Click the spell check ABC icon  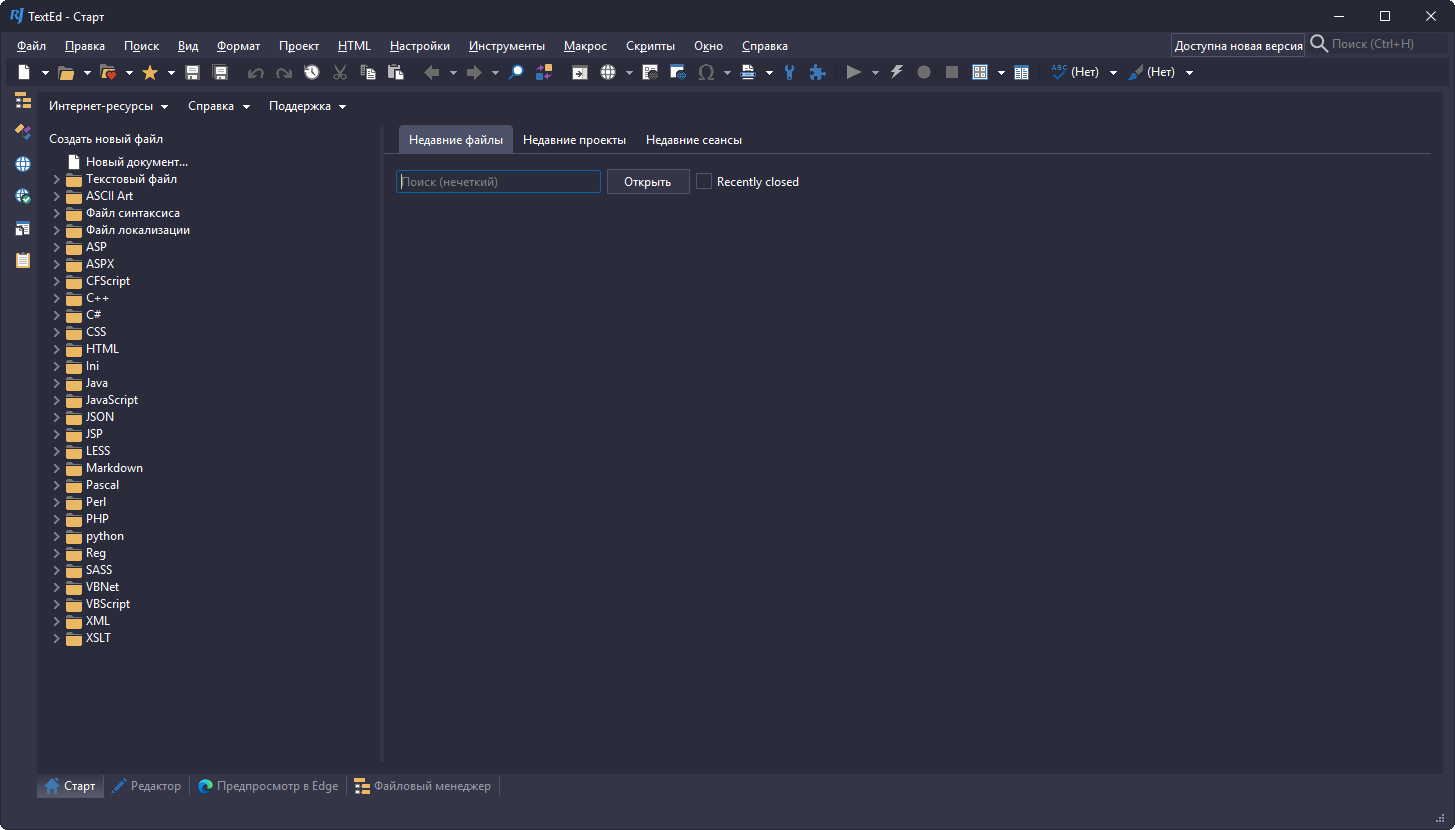1059,73
